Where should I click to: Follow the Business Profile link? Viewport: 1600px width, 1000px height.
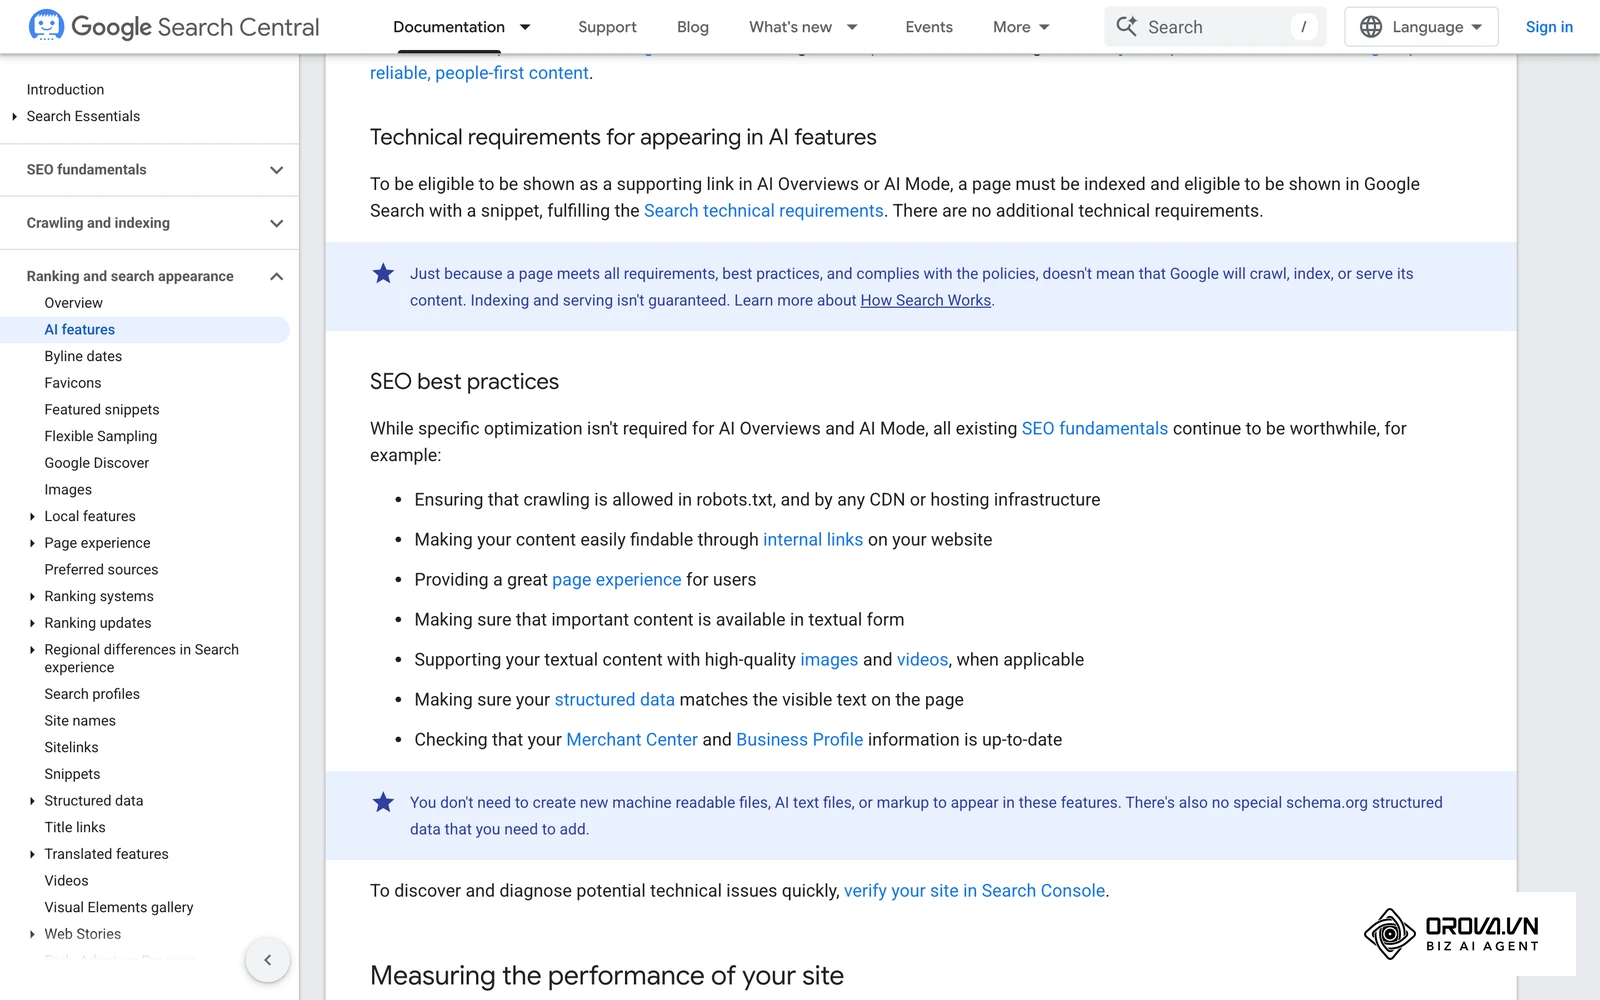(x=800, y=740)
